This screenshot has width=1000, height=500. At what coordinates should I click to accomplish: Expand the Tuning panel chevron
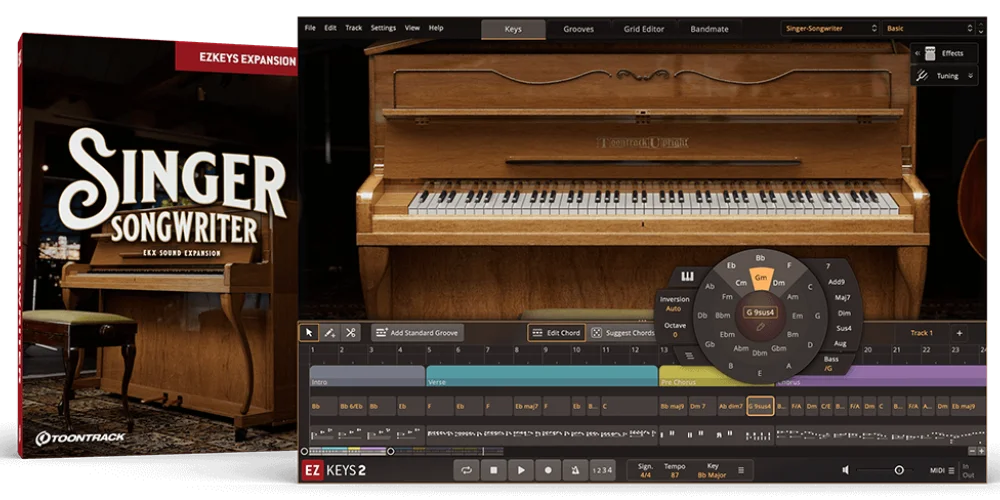coord(971,76)
